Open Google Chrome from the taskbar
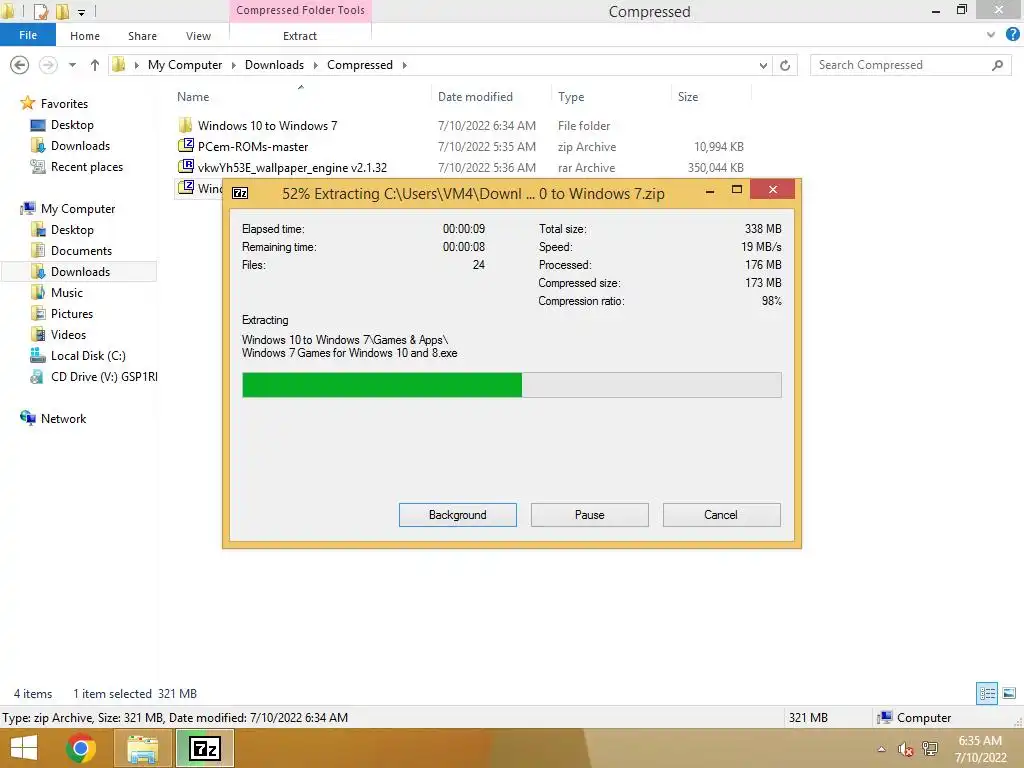 point(81,748)
